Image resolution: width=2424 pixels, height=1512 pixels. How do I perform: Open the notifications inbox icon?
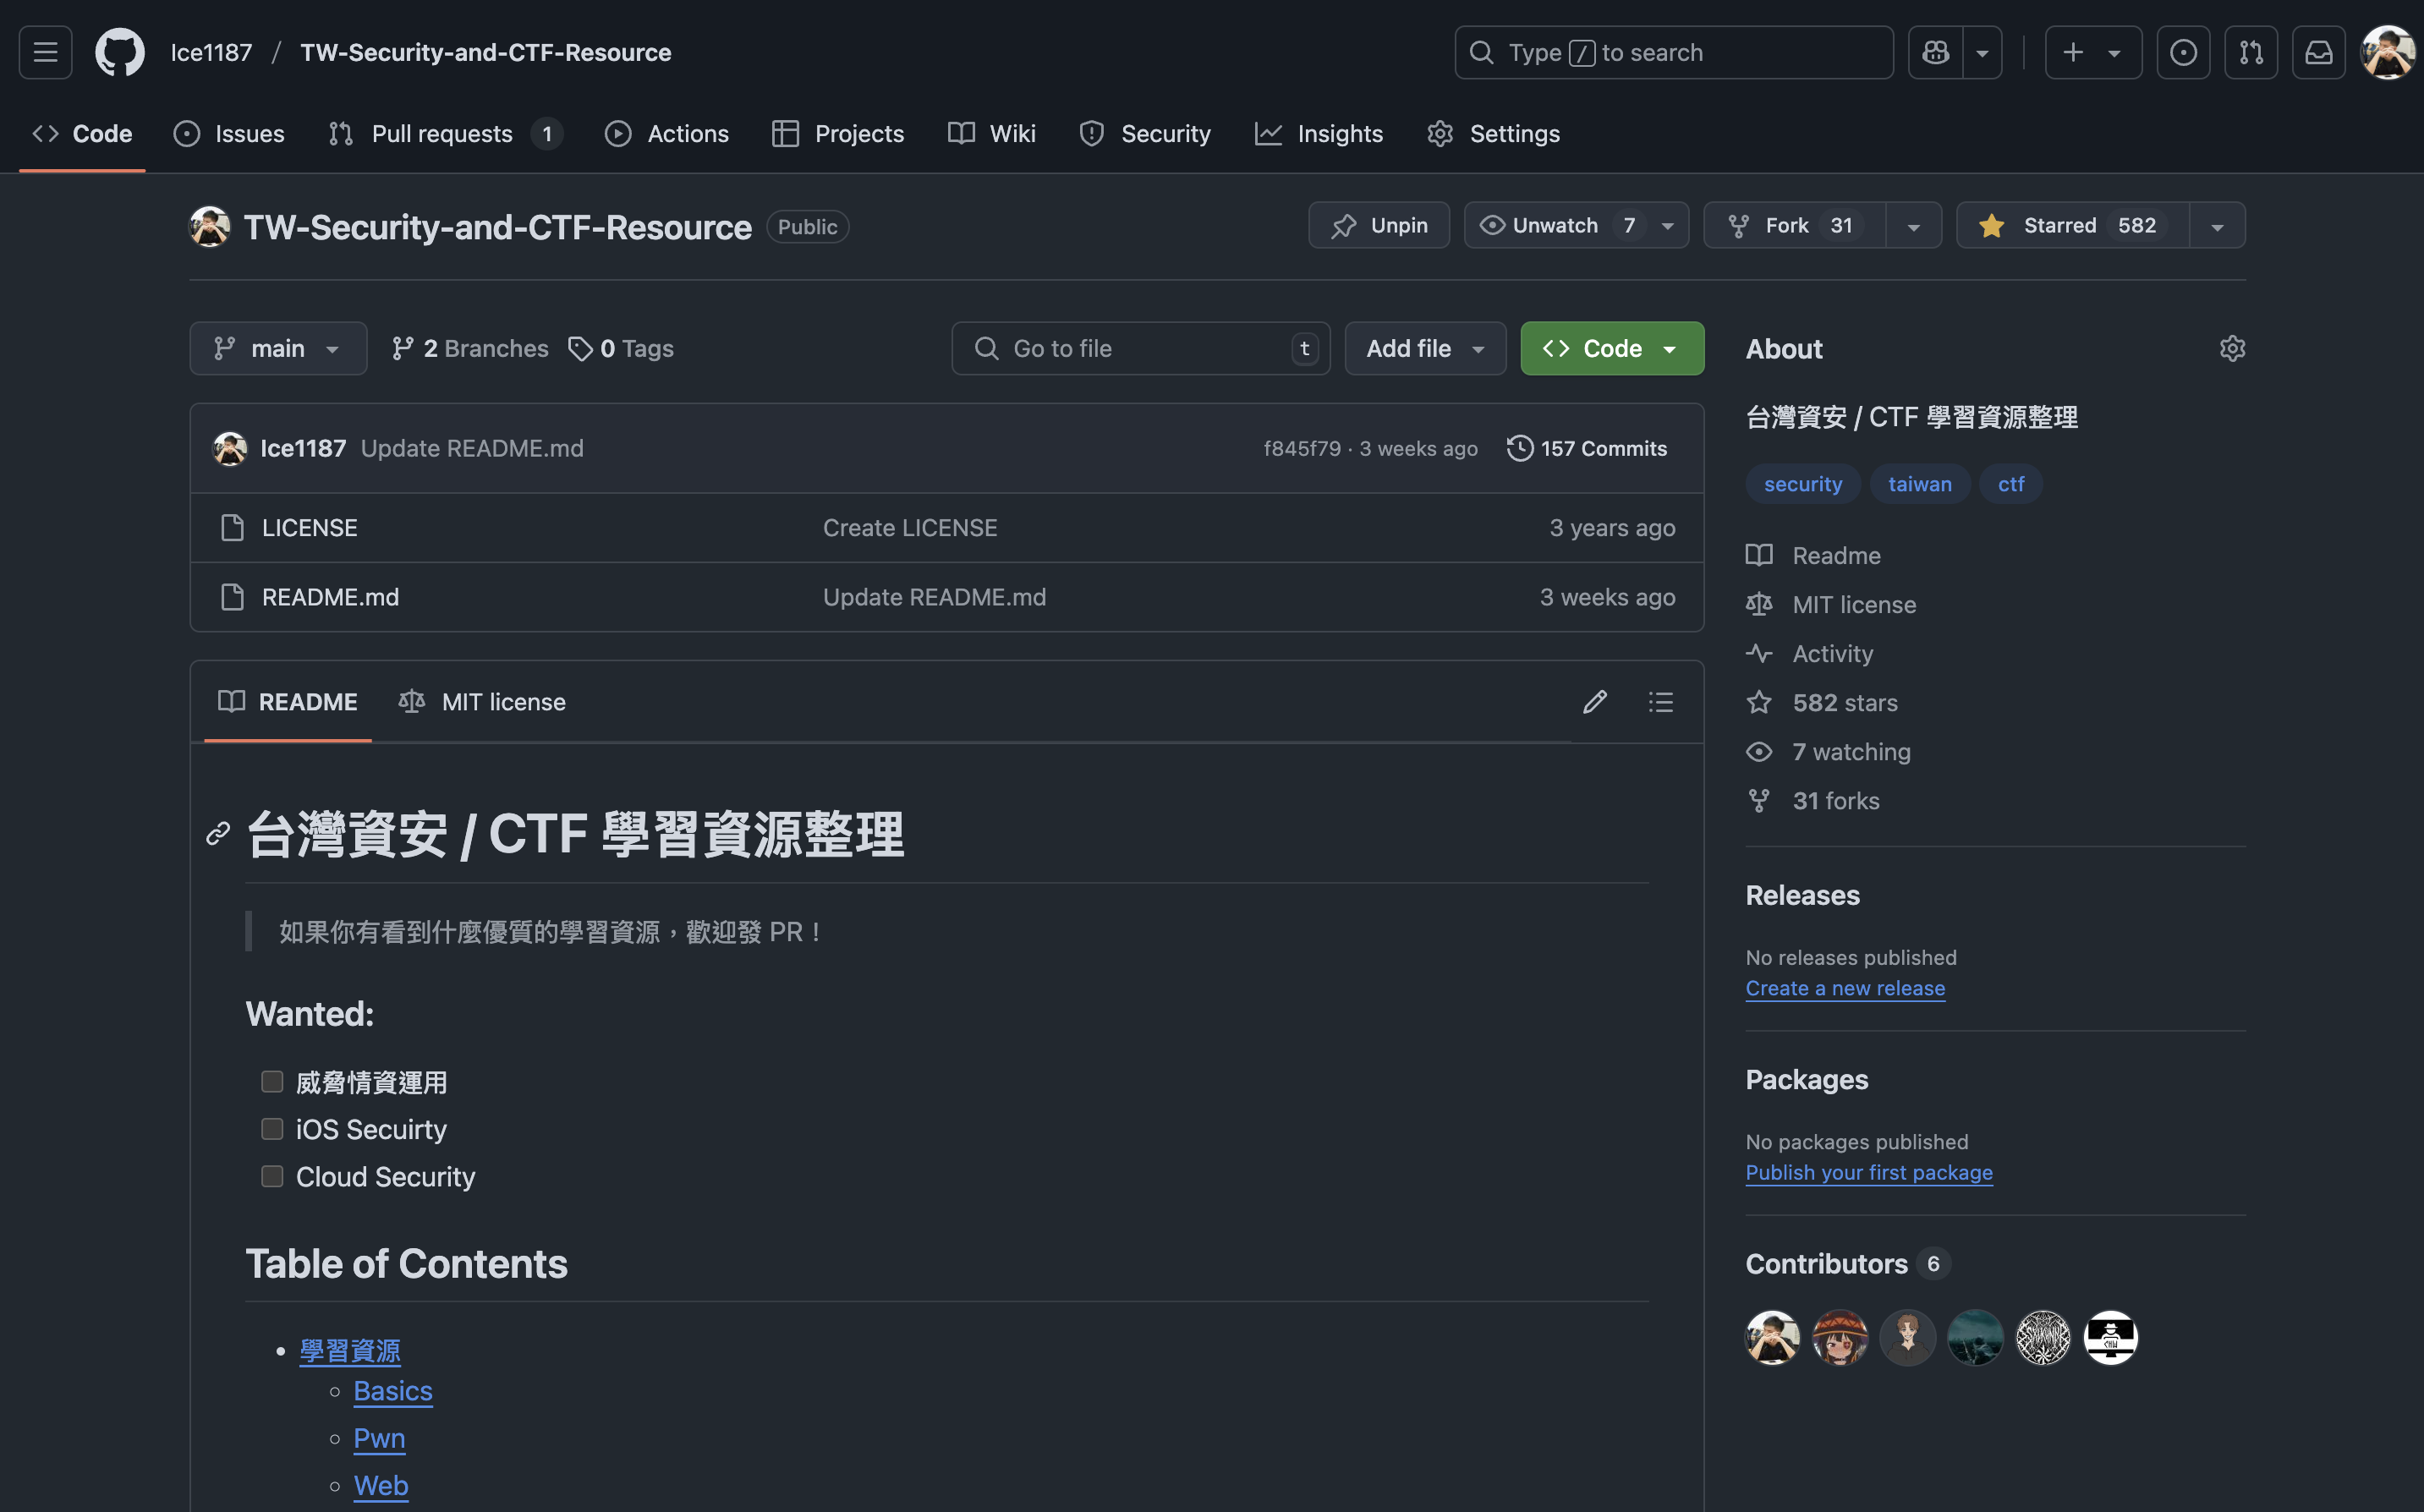(2319, 52)
